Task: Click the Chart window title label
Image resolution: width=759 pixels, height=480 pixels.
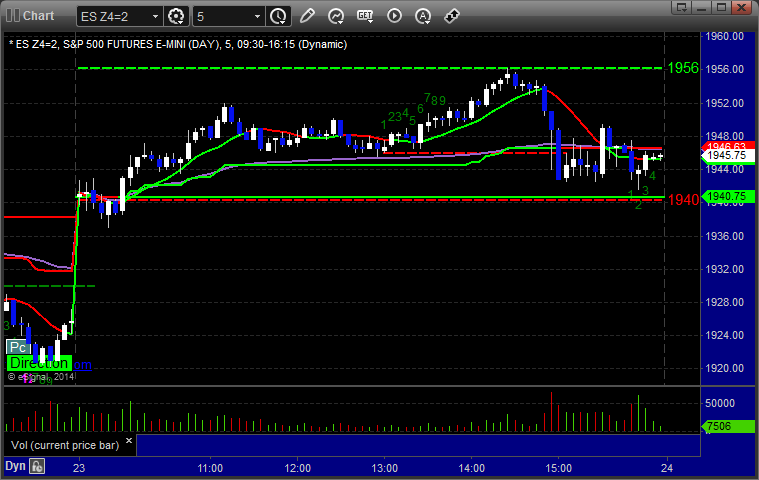Action: coord(38,15)
